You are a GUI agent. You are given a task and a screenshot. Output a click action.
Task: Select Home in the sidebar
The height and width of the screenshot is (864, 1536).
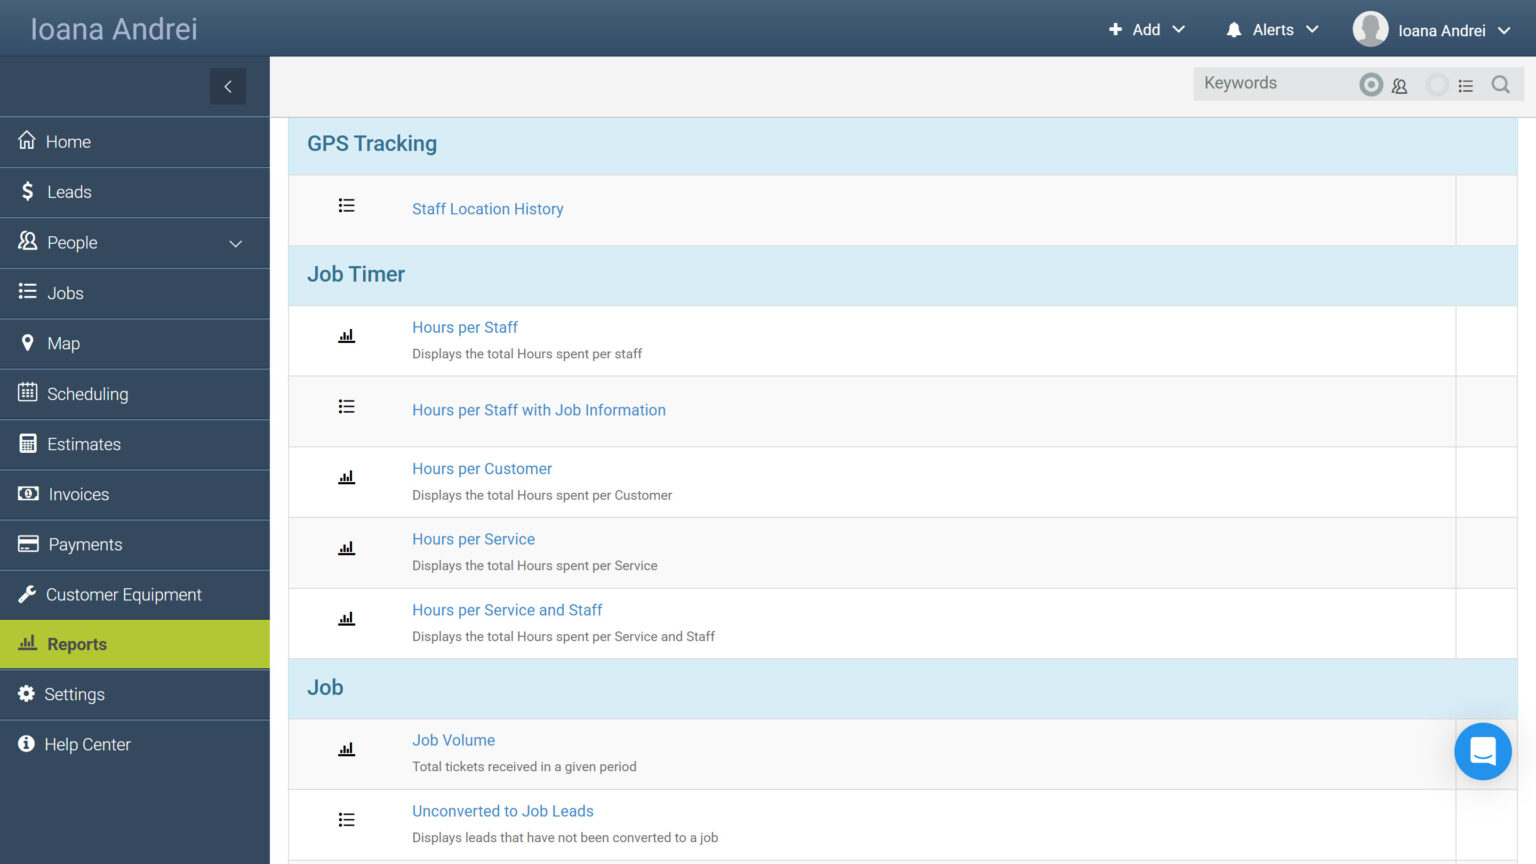click(x=69, y=141)
